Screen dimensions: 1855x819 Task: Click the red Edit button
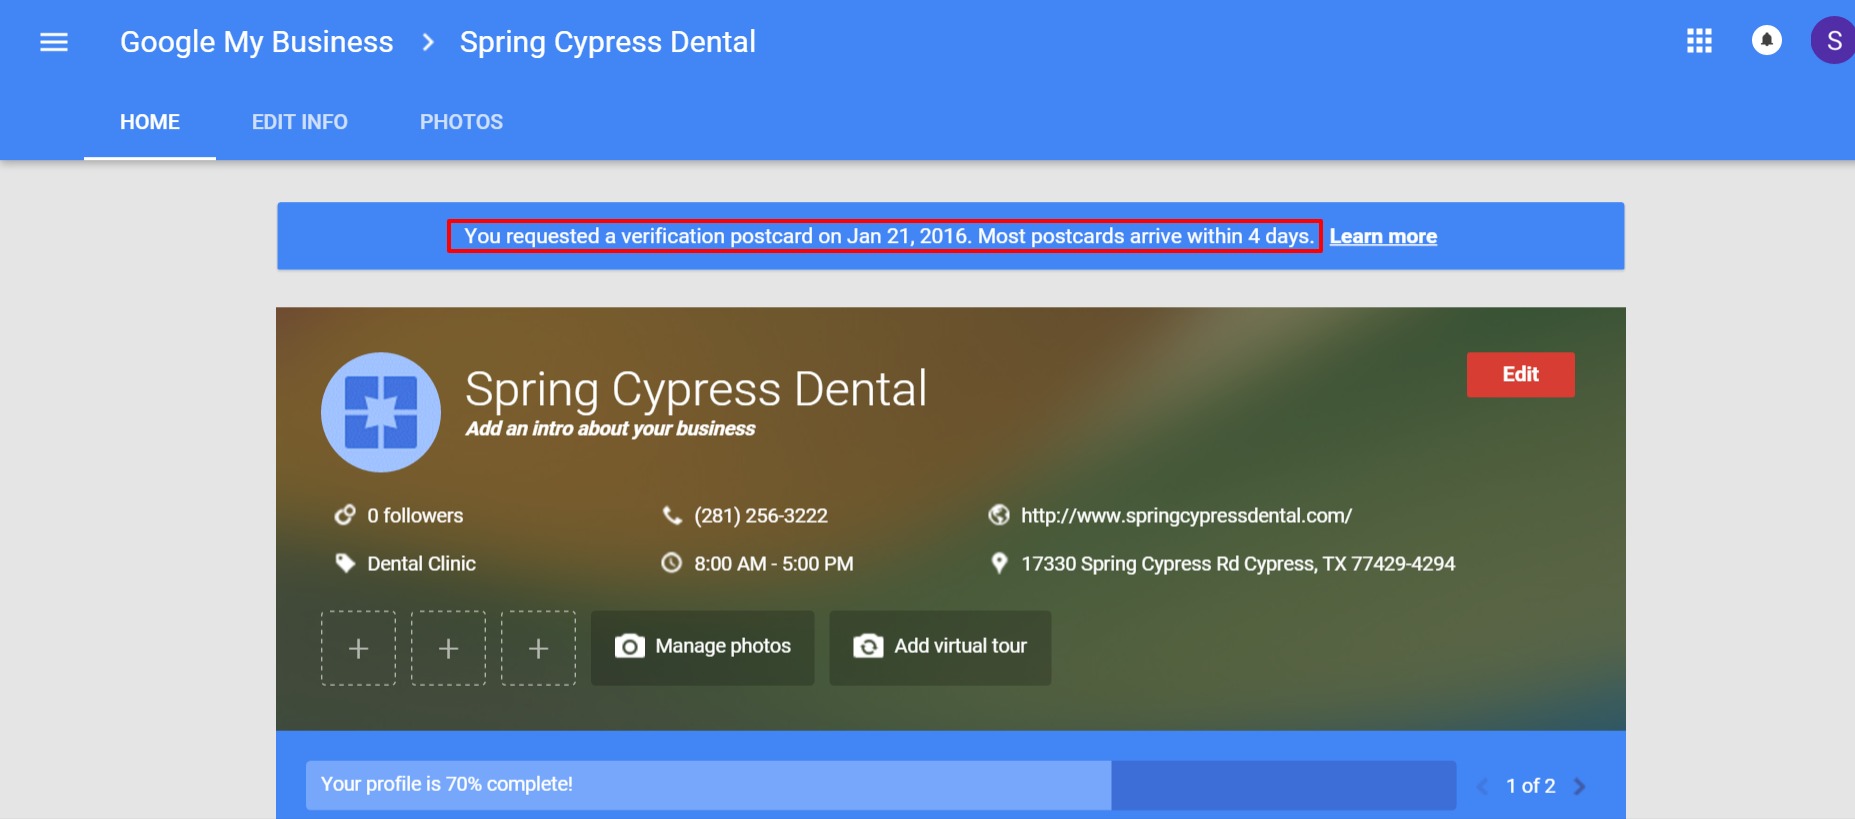1520,374
